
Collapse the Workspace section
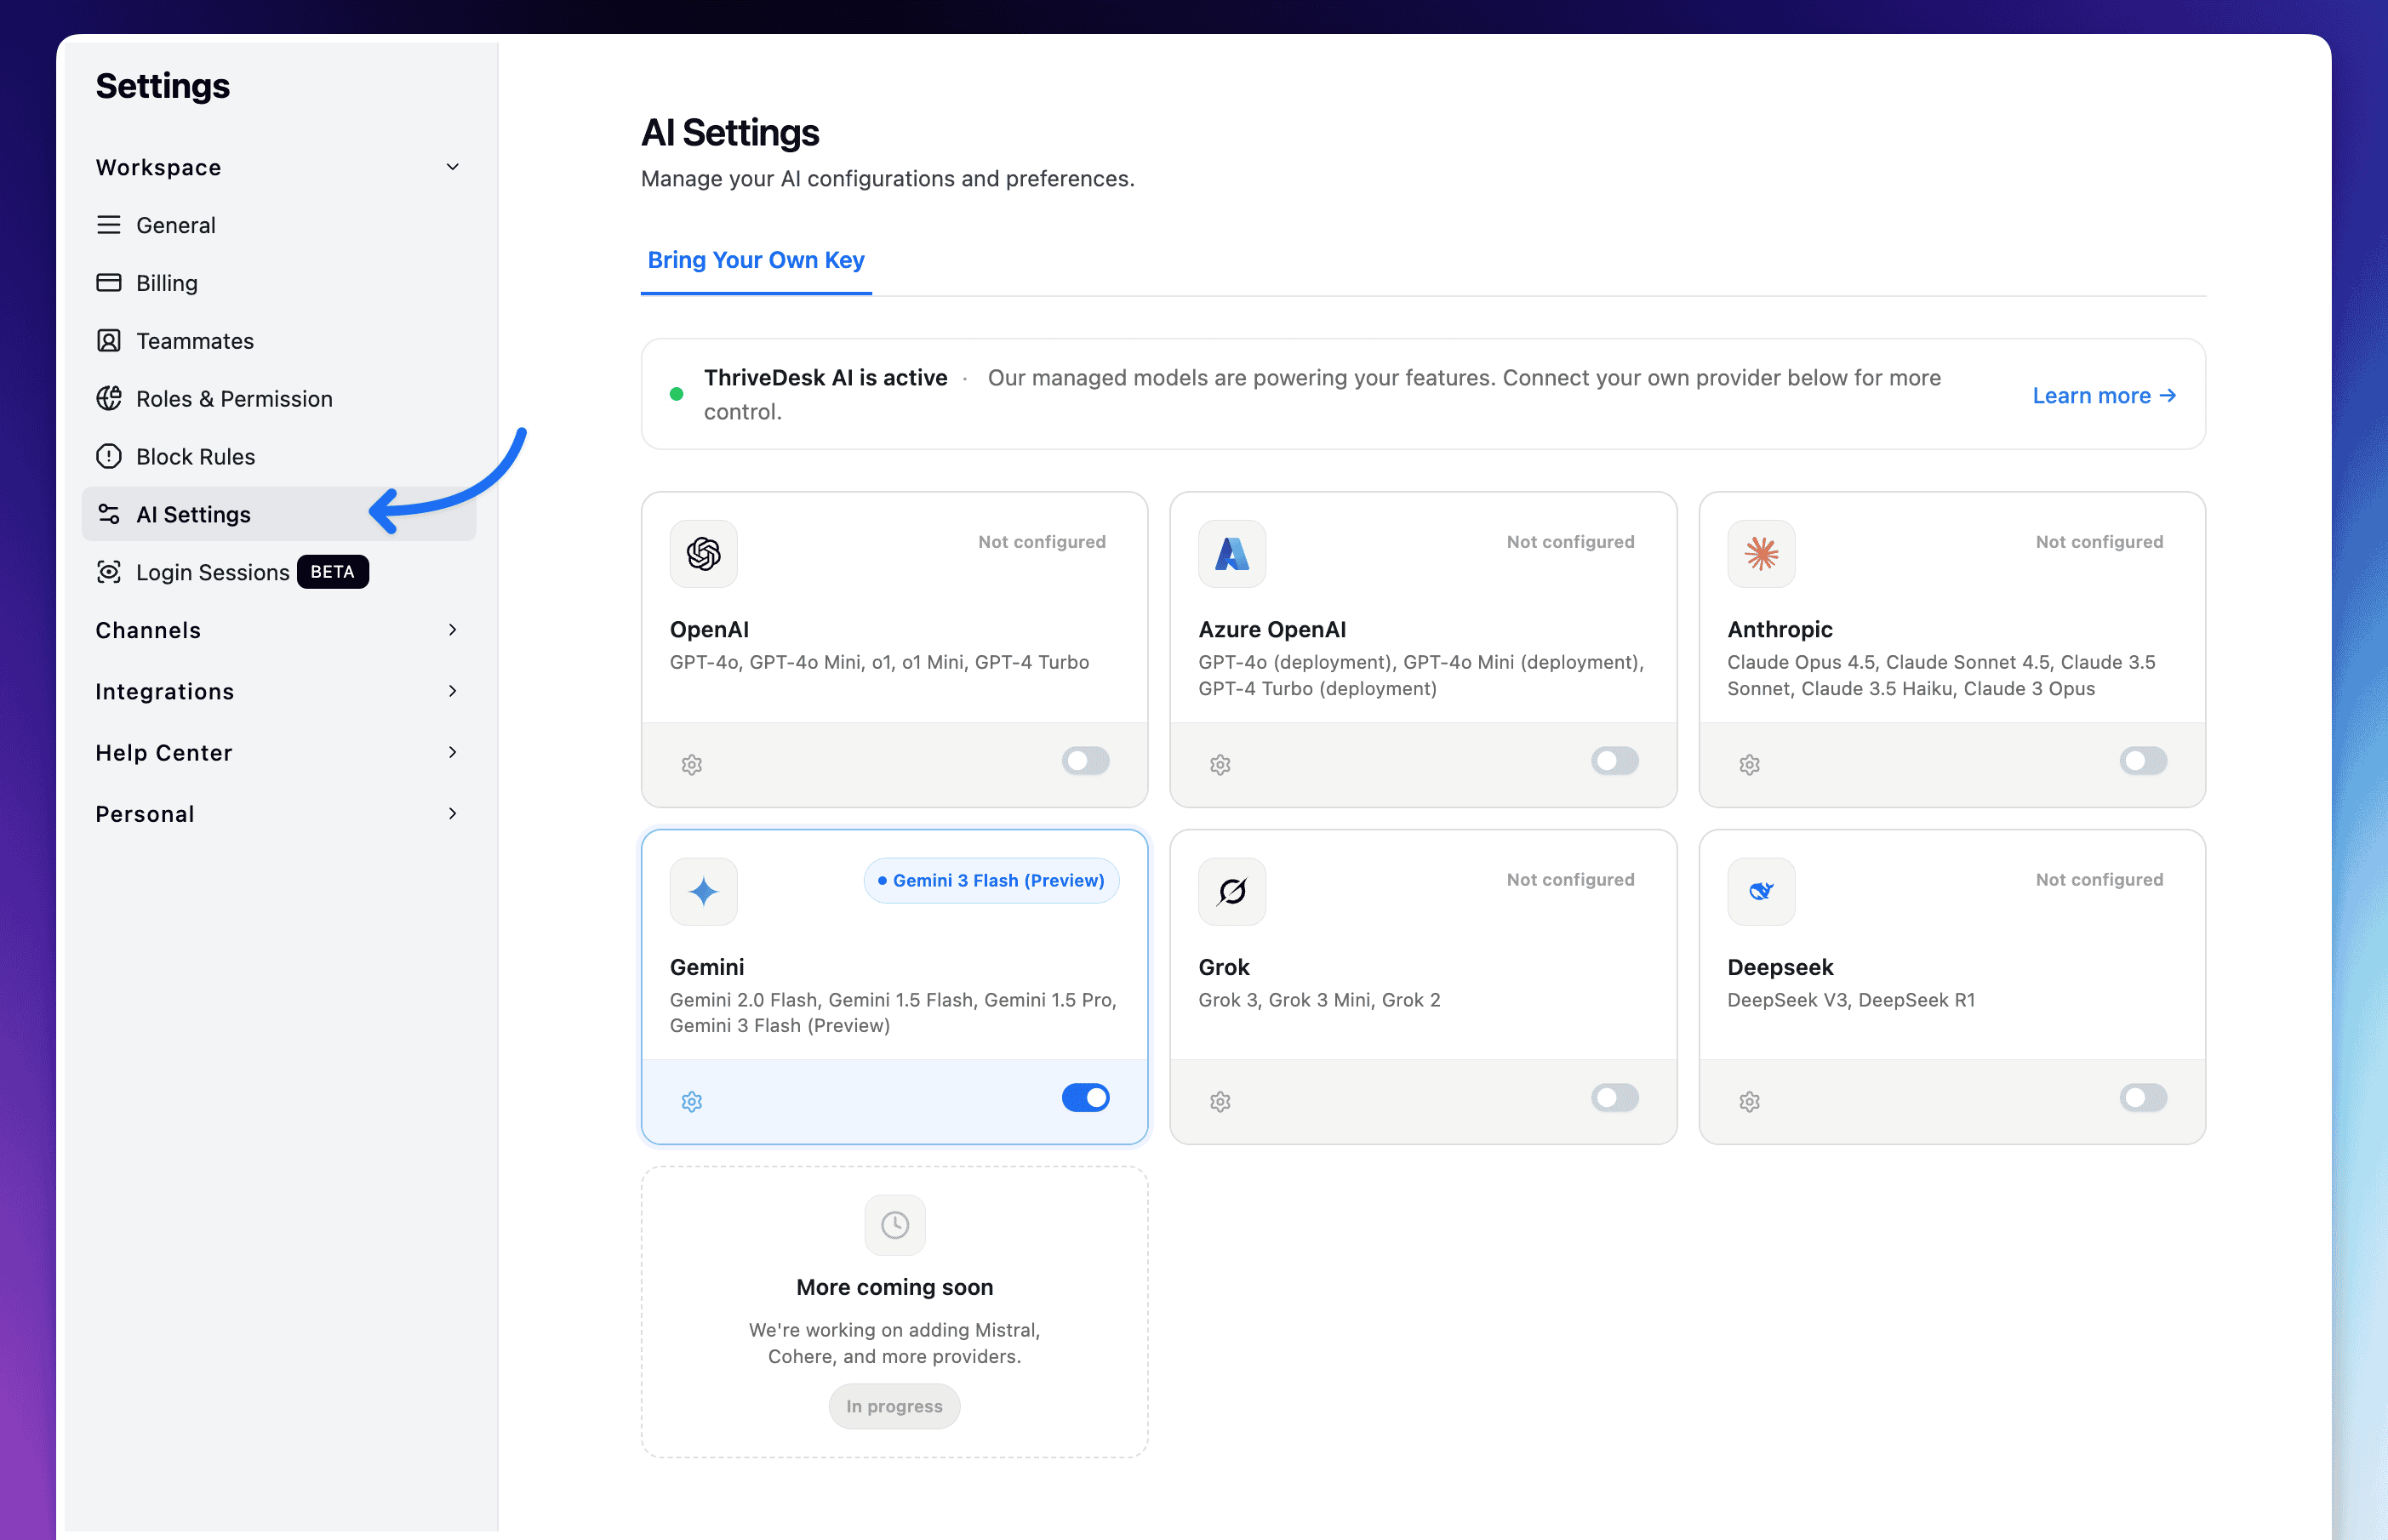(278, 167)
